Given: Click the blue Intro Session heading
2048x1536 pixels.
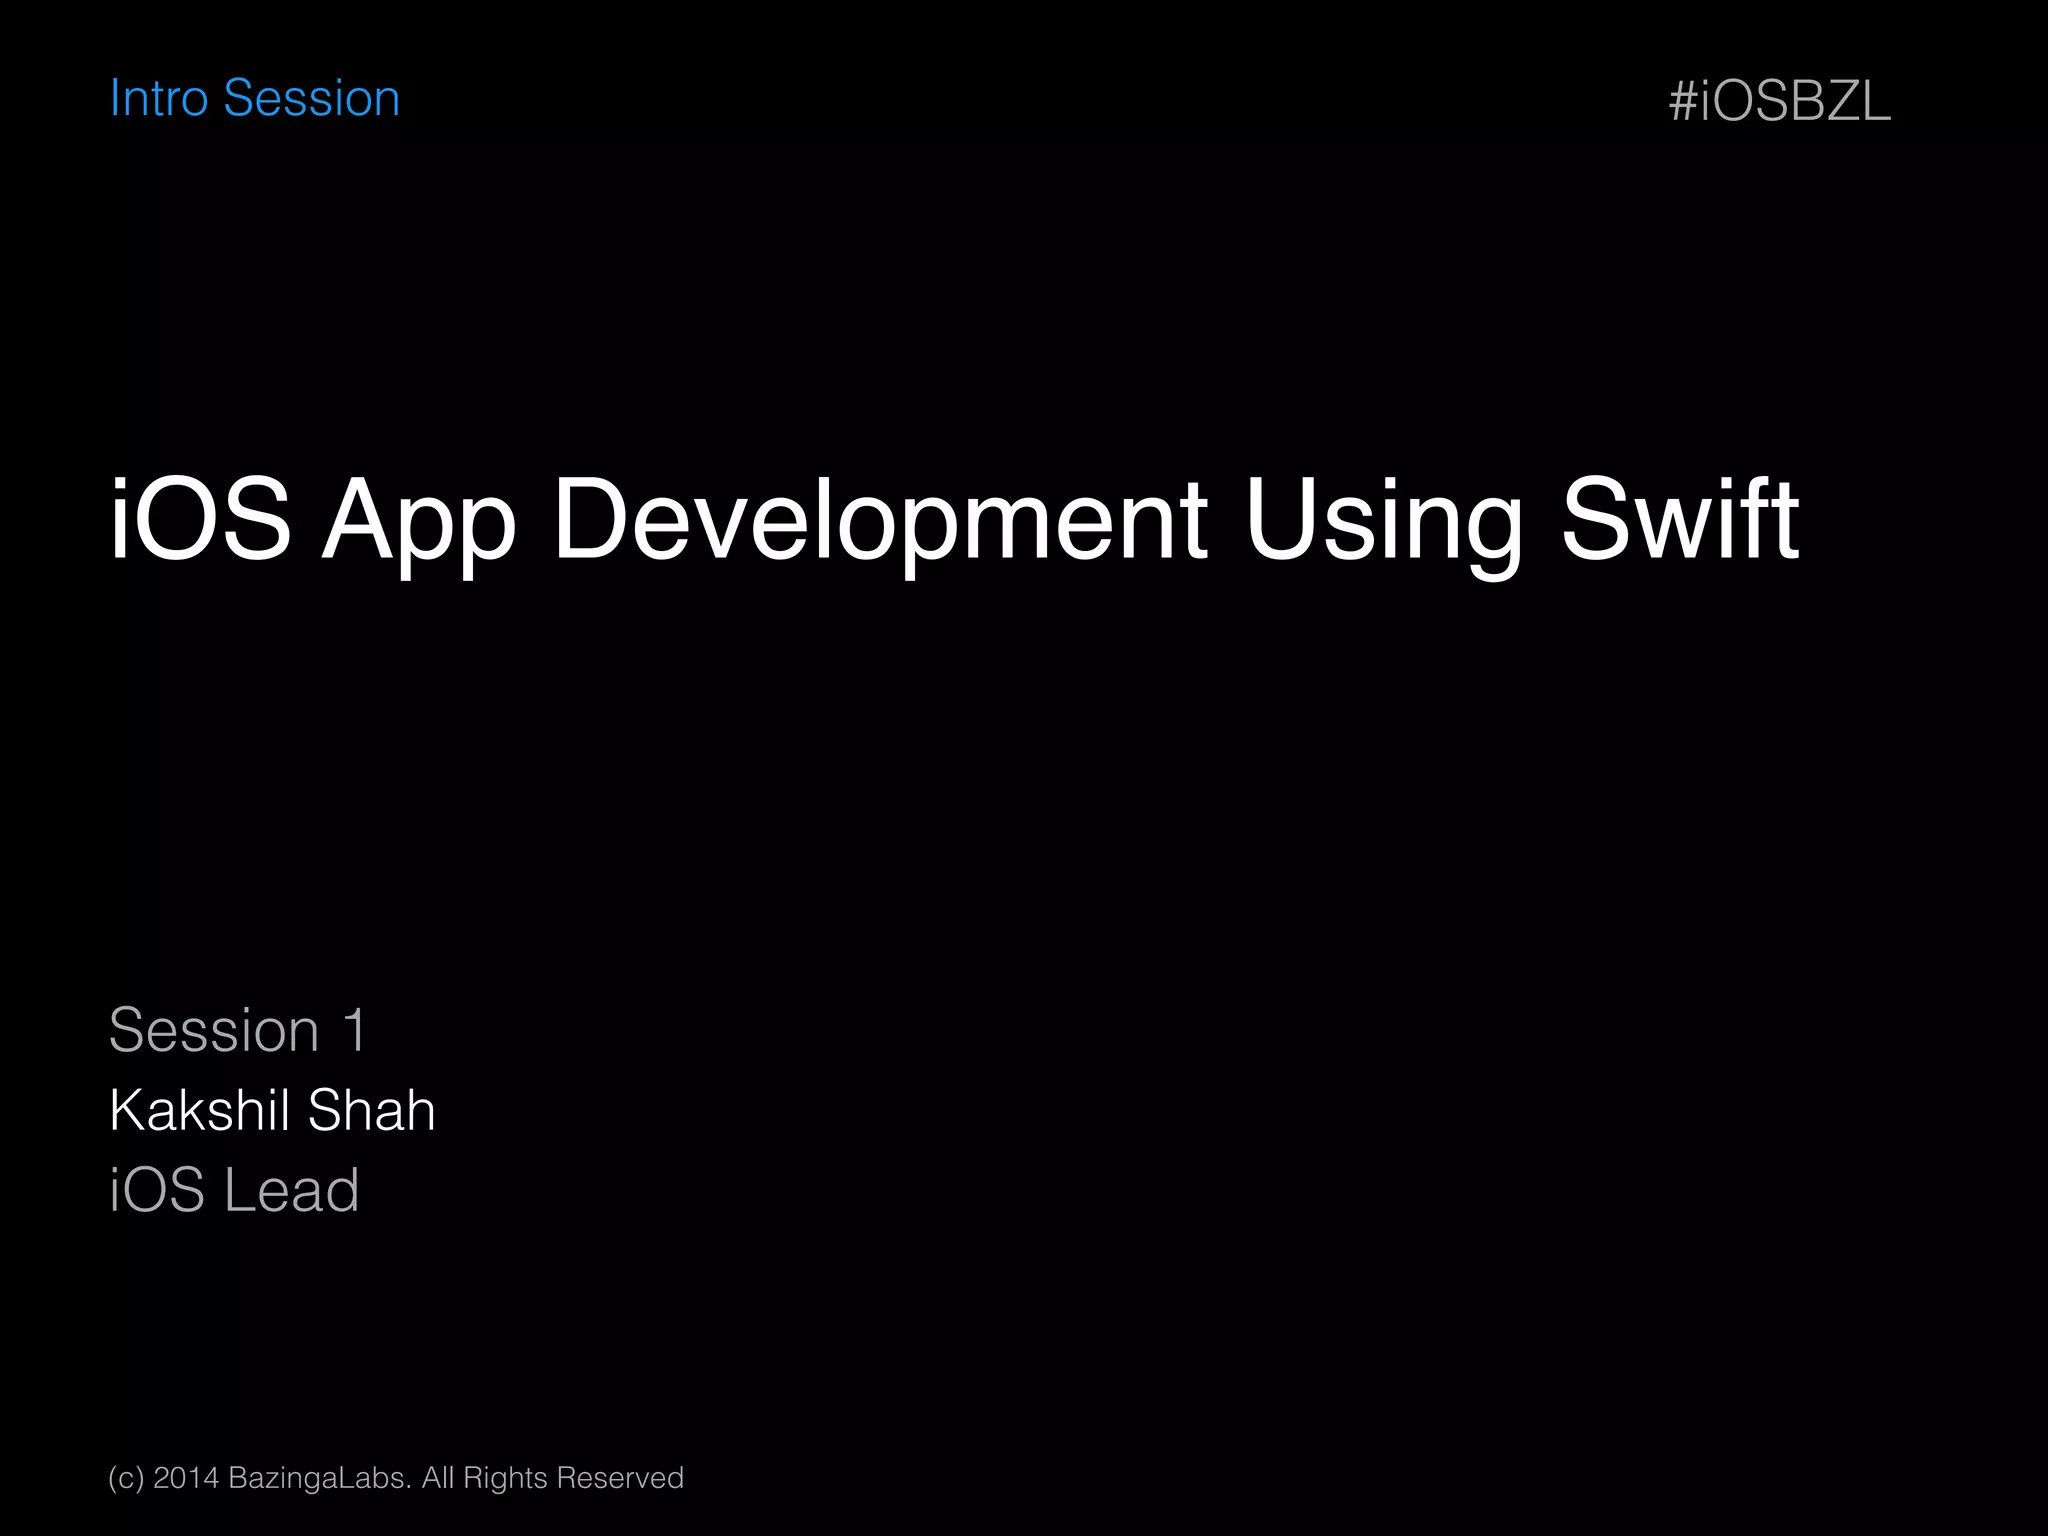Looking at the screenshot, I should tap(254, 99).
